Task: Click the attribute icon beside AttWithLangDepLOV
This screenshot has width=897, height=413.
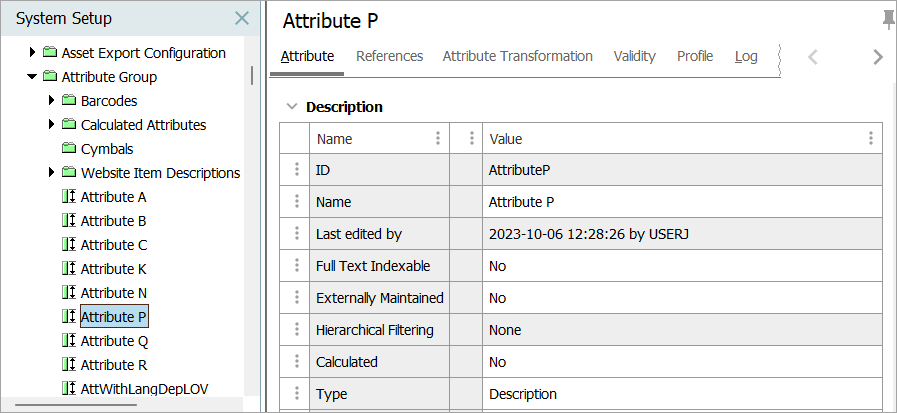Action: click(68, 389)
